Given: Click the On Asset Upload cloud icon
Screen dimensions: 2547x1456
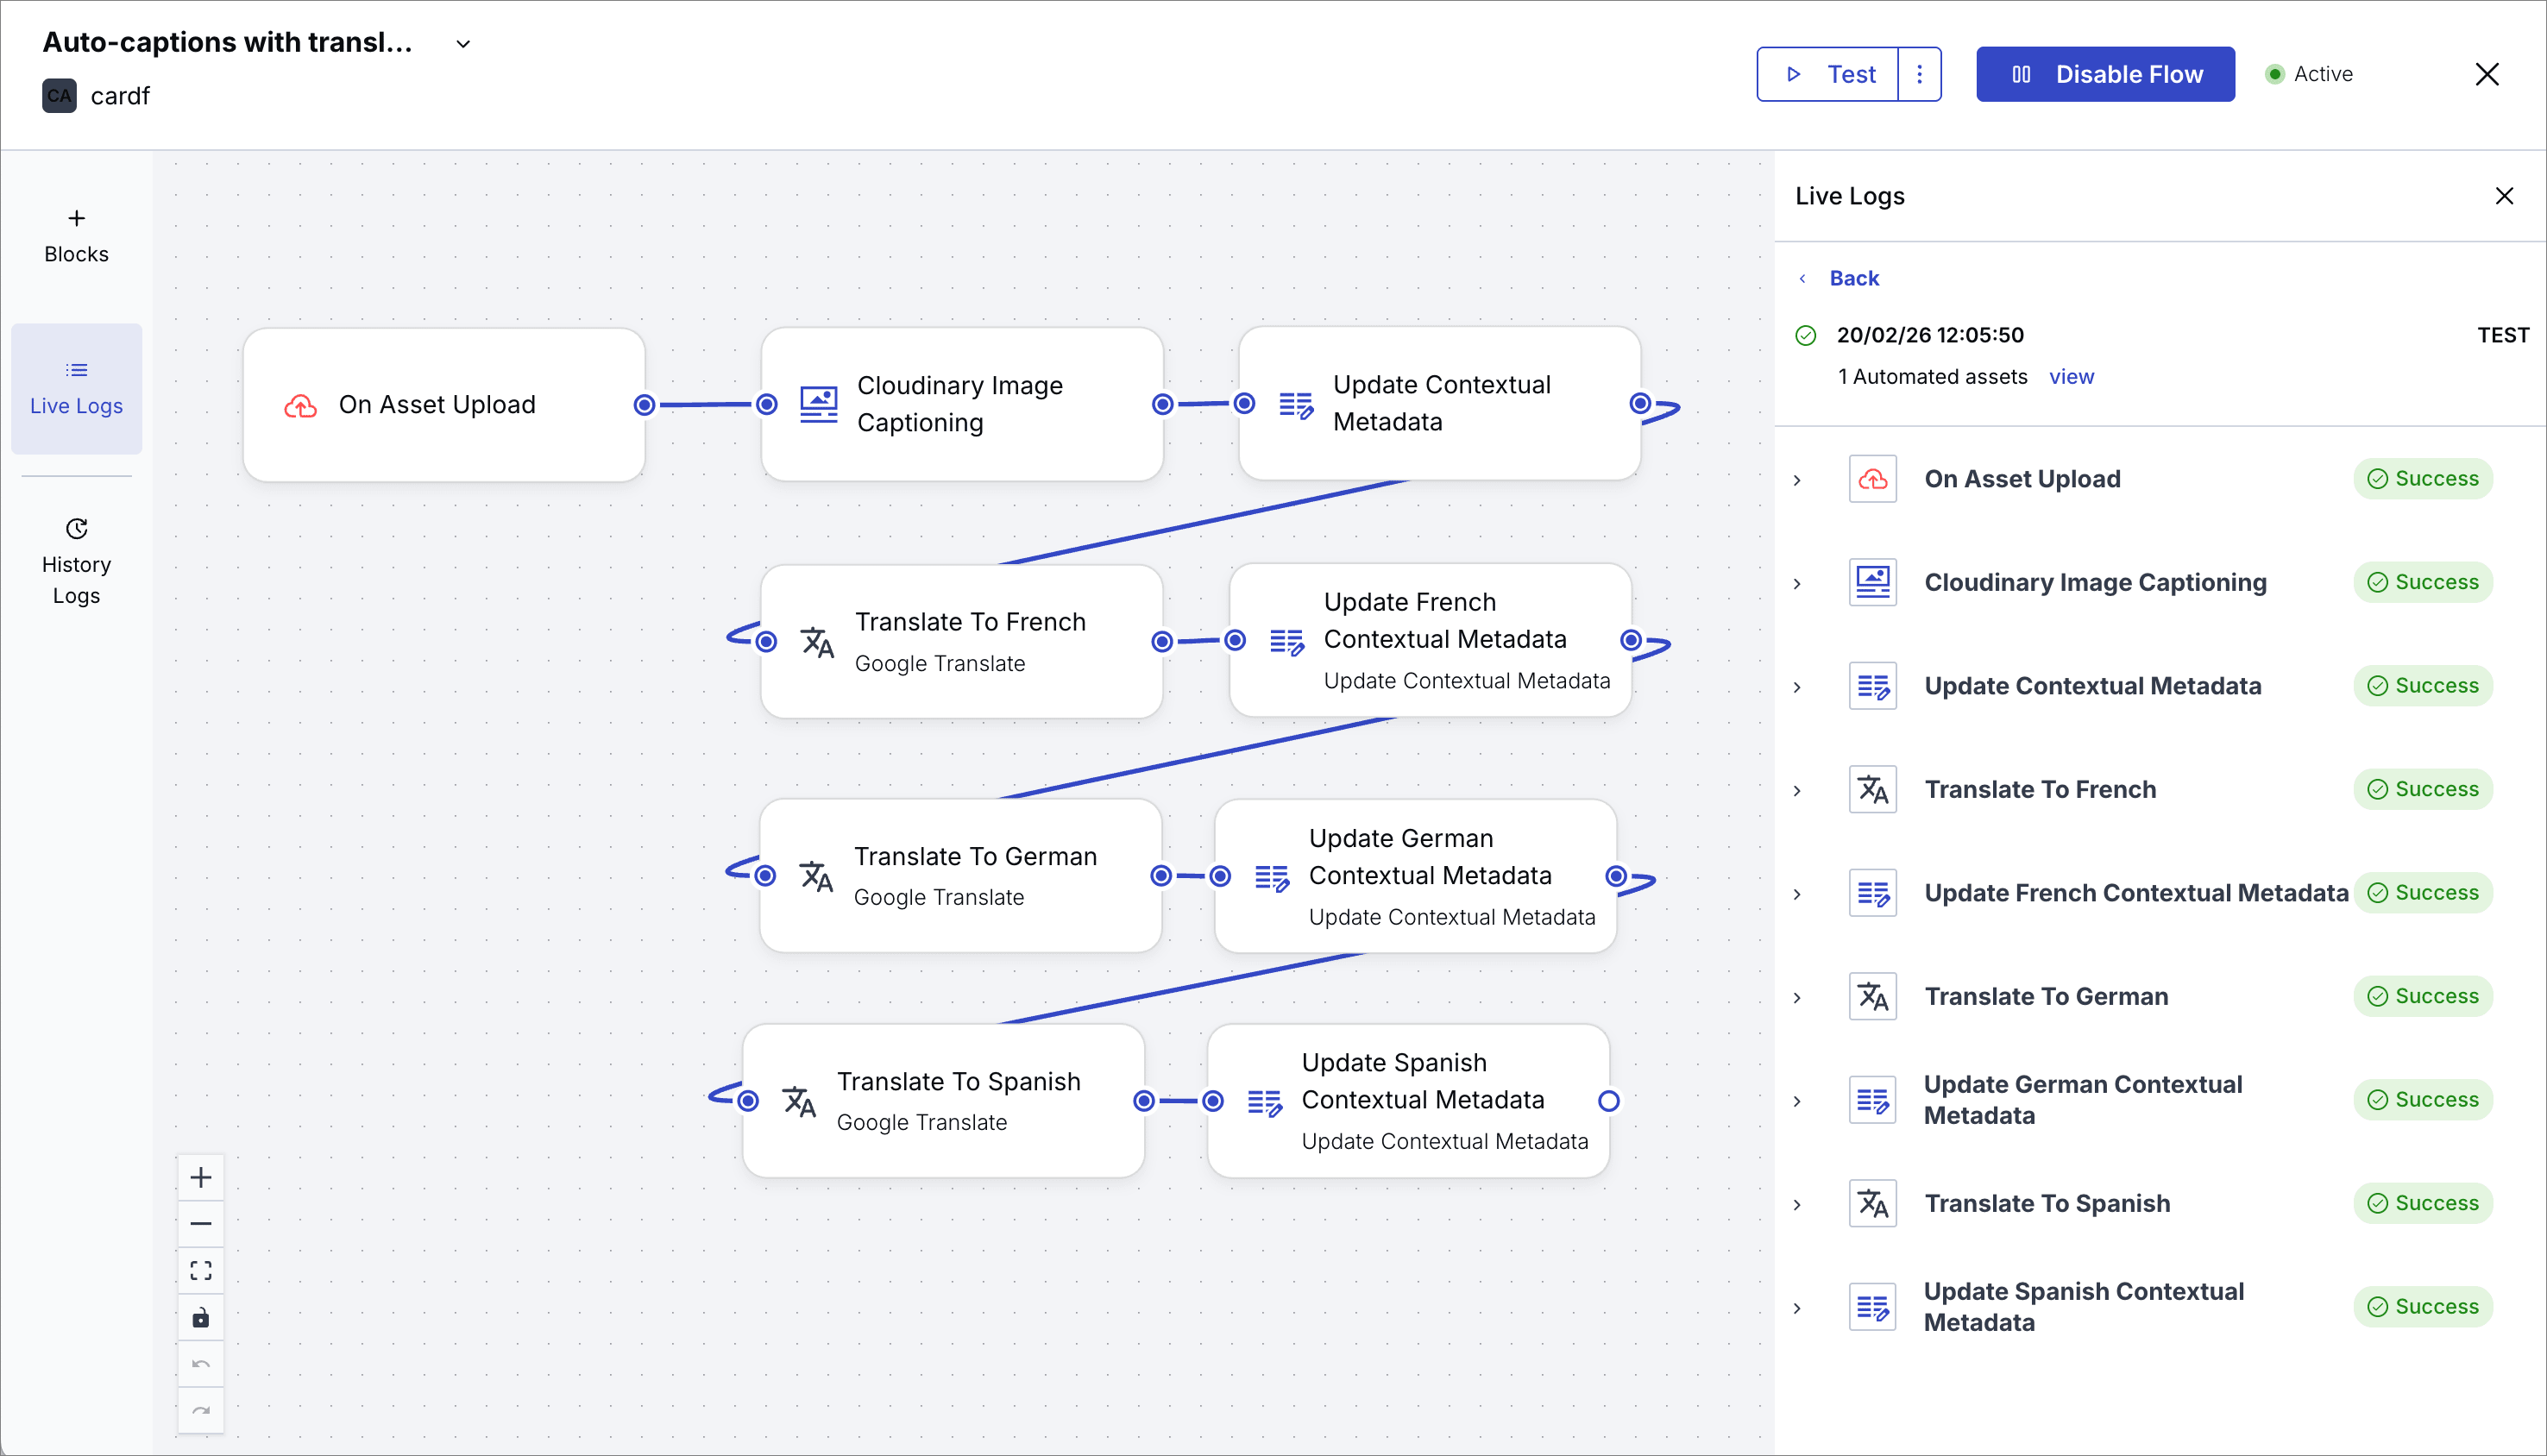Looking at the screenshot, I should pyautogui.click(x=300, y=405).
